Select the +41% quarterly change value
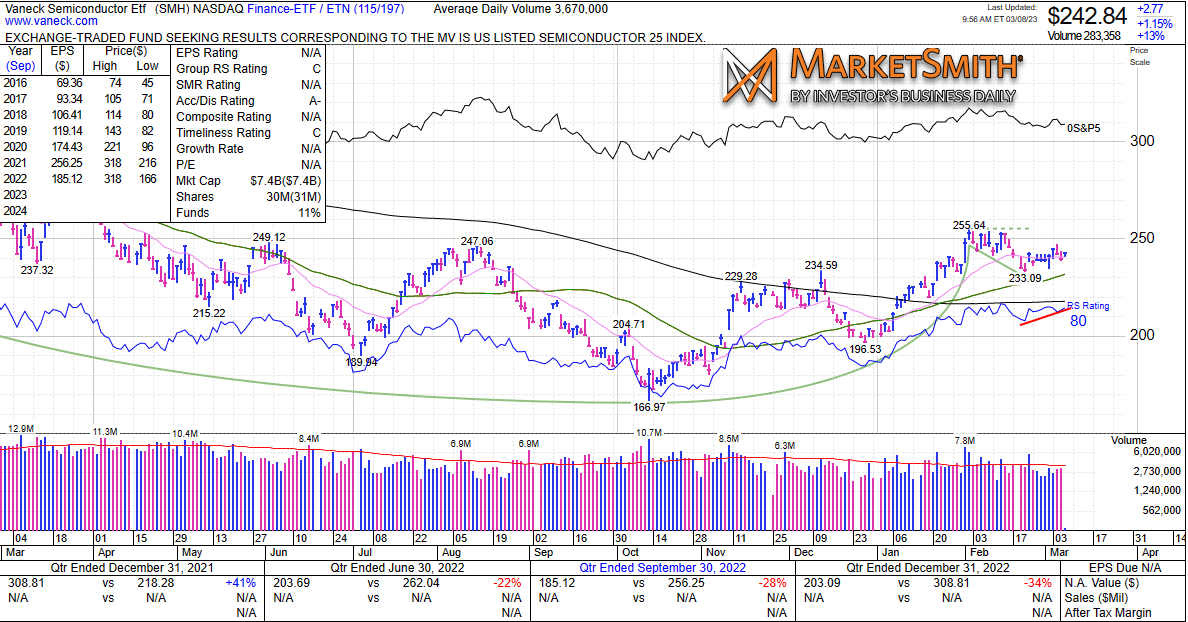The width and height of the screenshot is (1188, 622). coord(240,583)
